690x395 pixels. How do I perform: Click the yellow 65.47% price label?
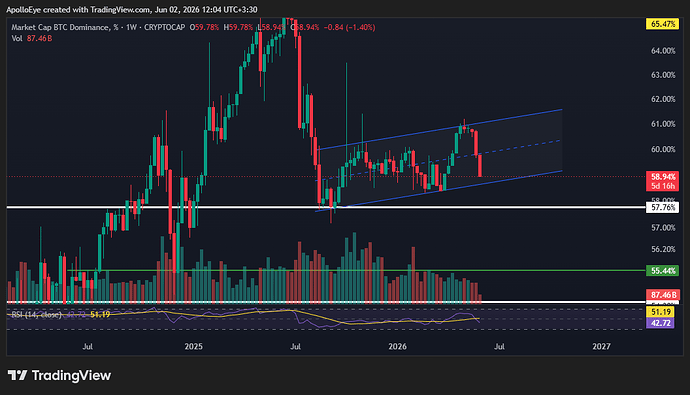pos(662,24)
